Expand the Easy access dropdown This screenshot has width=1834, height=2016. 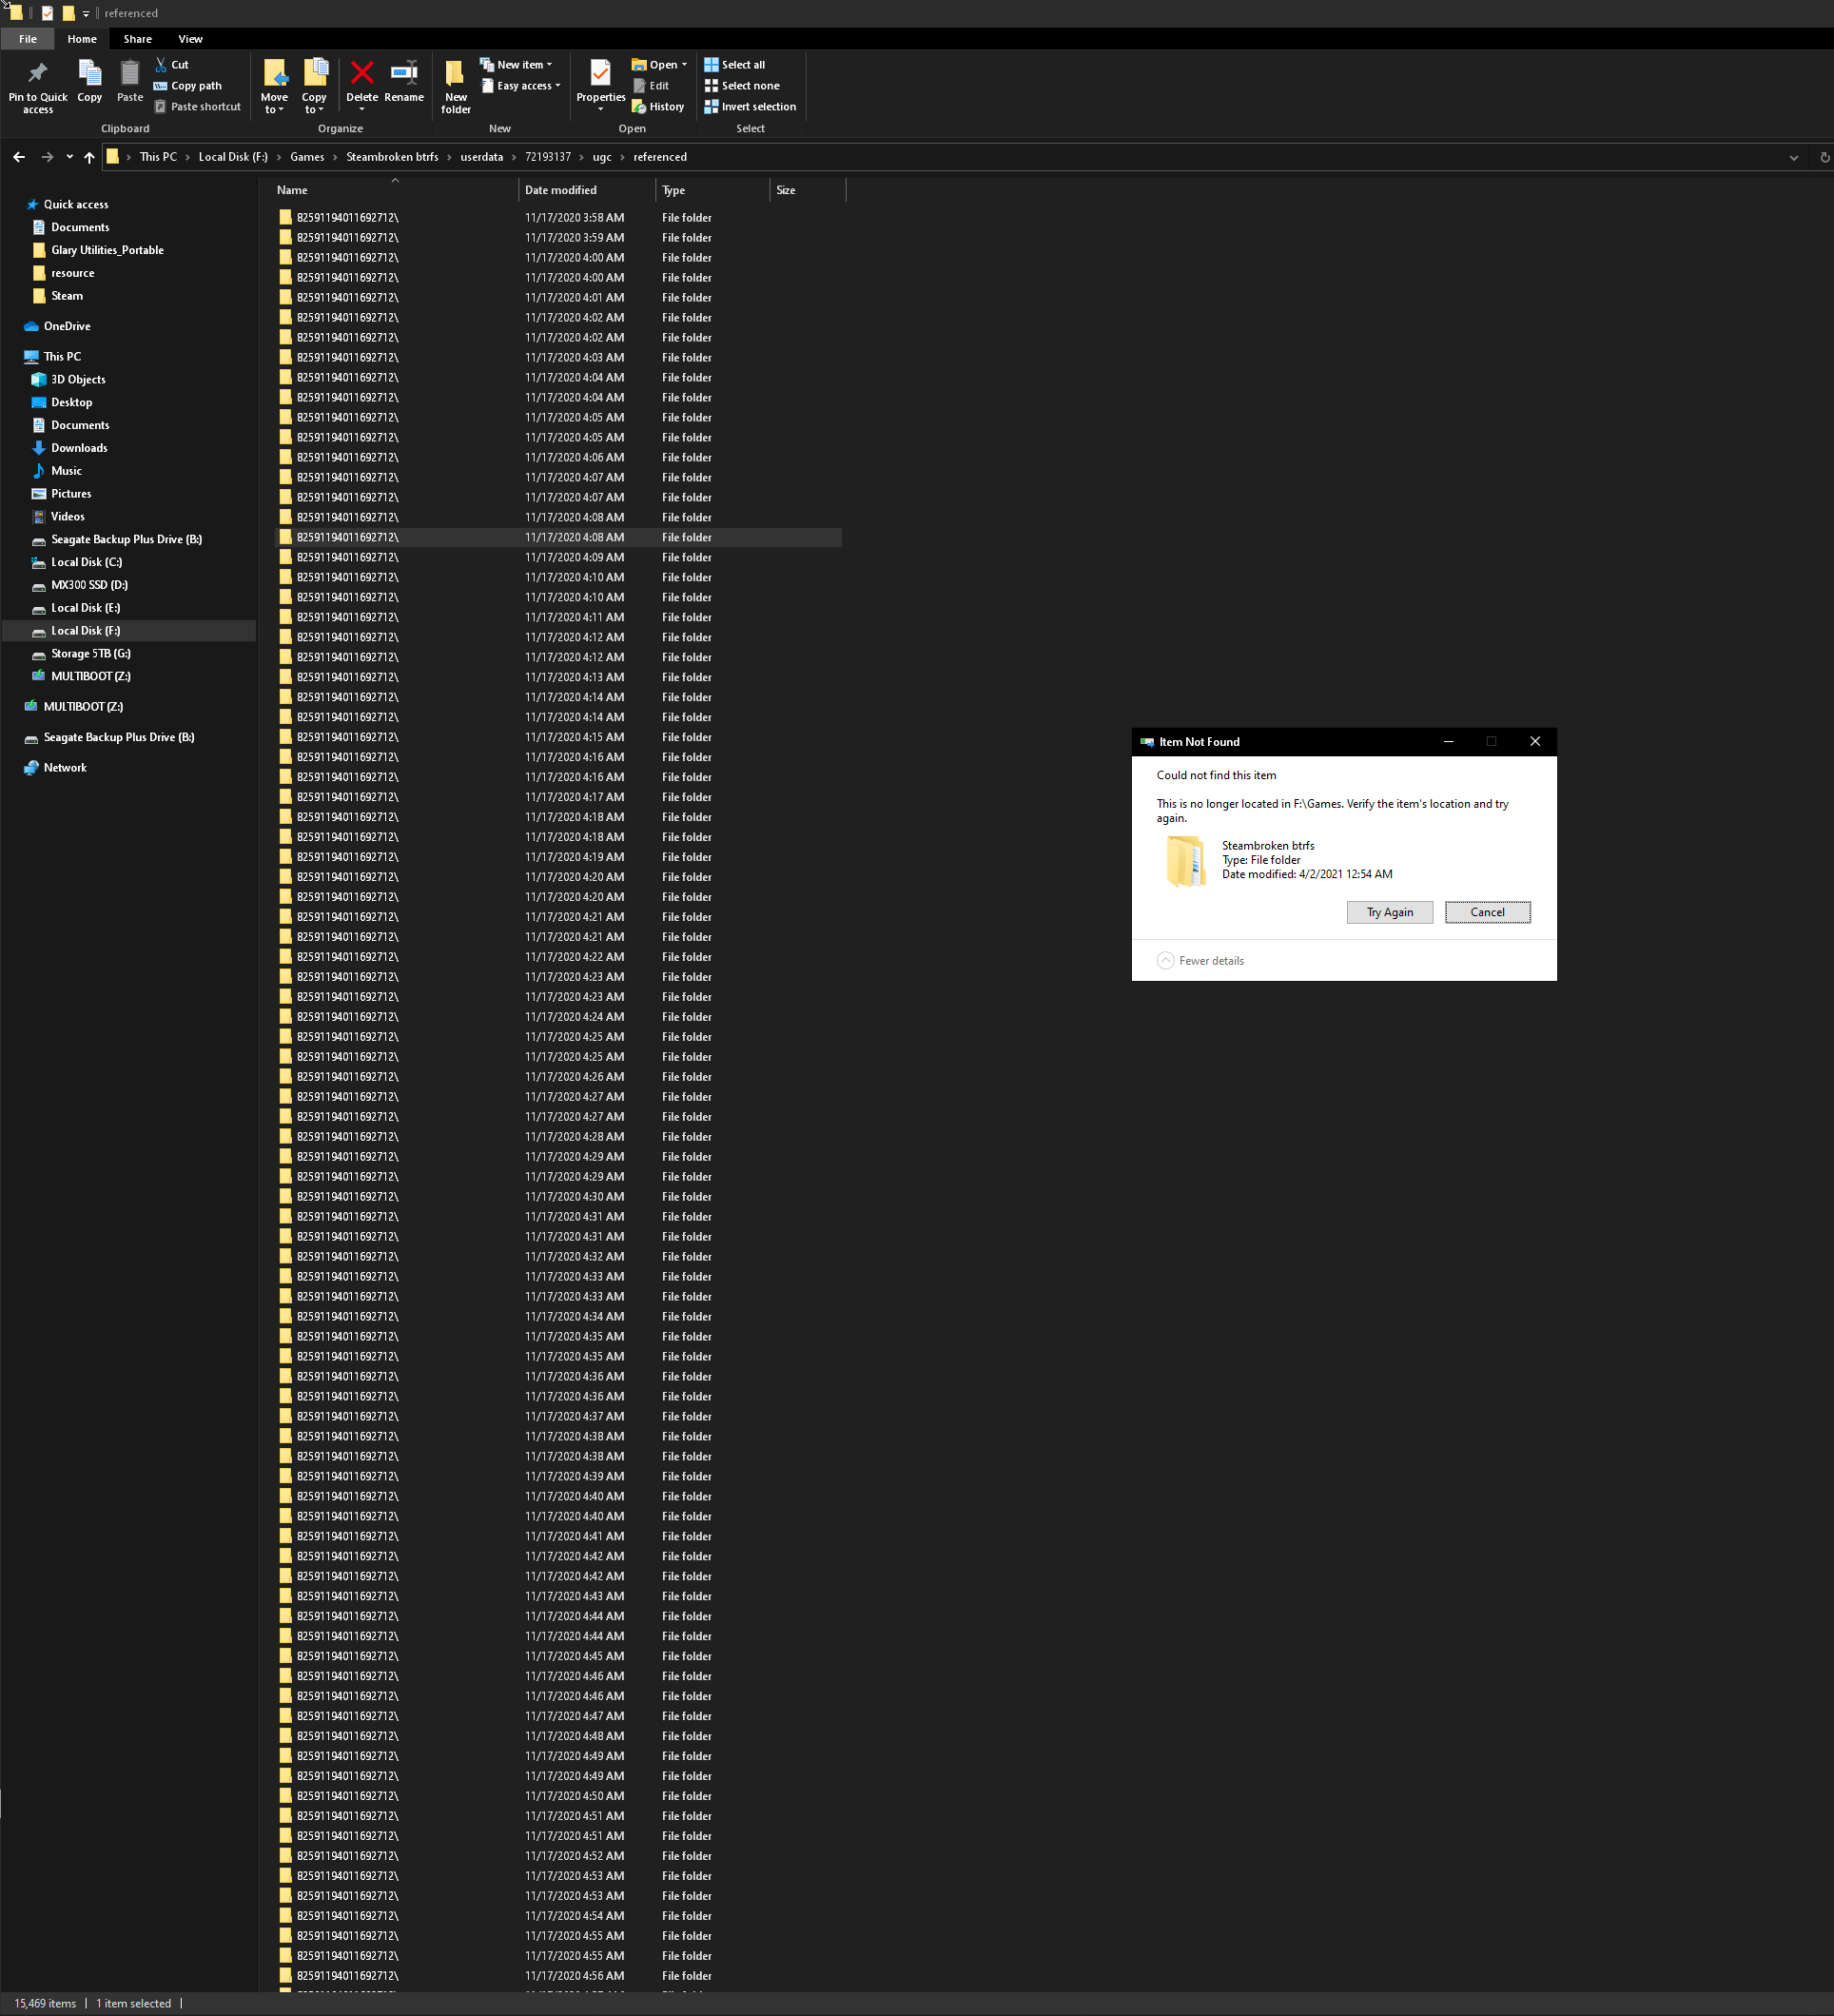(x=521, y=85)
